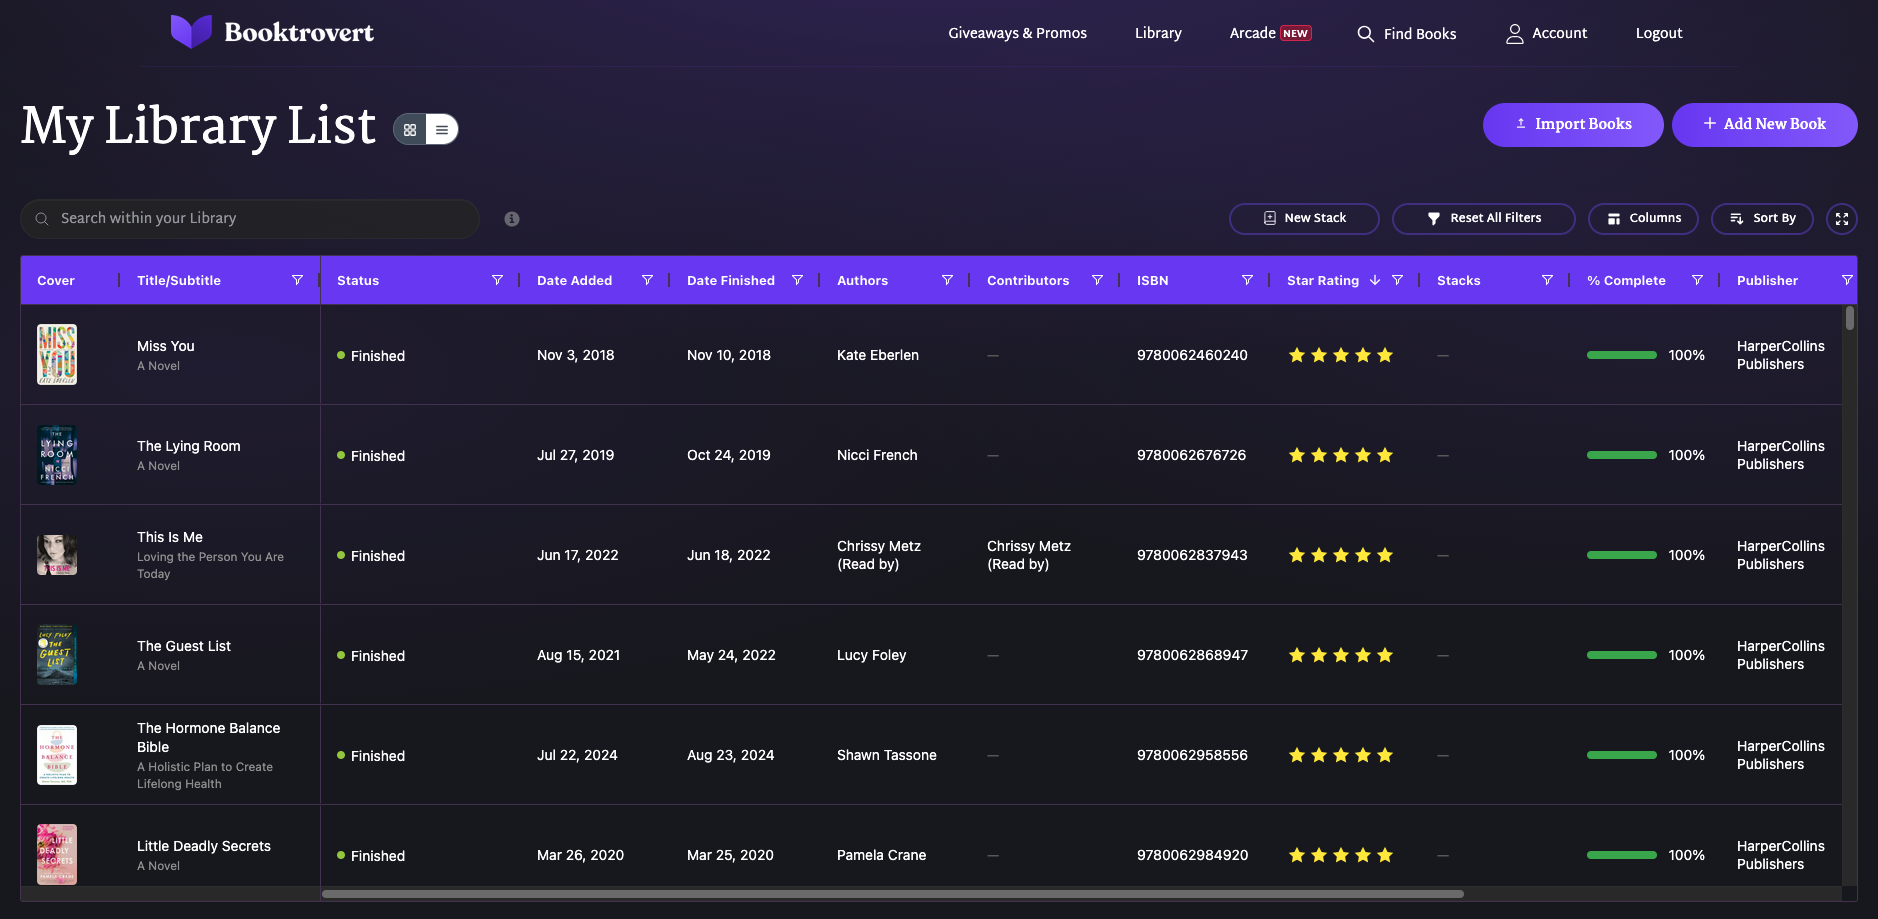
Task: Filter the Publisher column
Action: coord(1847,280)
